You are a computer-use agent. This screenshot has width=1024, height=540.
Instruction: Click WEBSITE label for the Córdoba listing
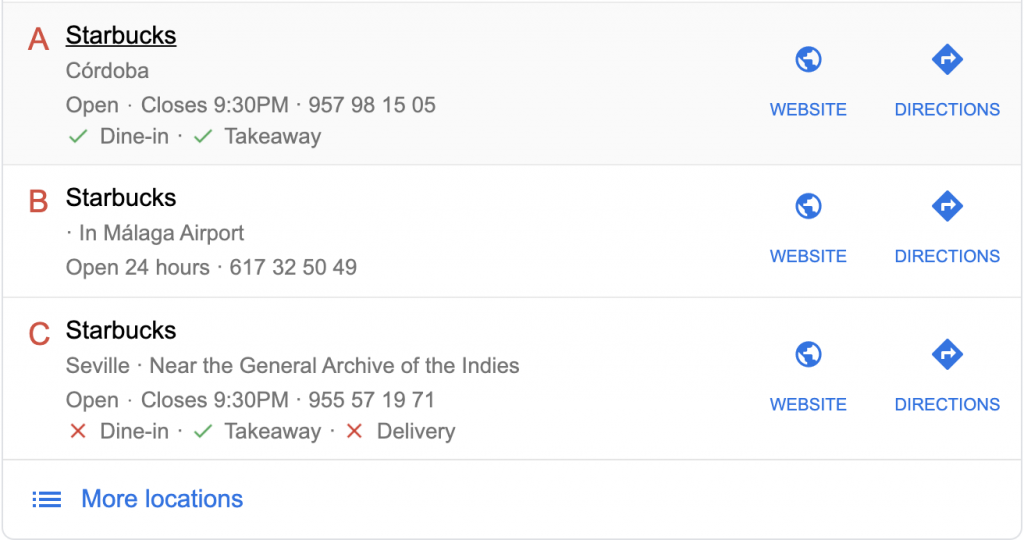(x=808, y=110)
